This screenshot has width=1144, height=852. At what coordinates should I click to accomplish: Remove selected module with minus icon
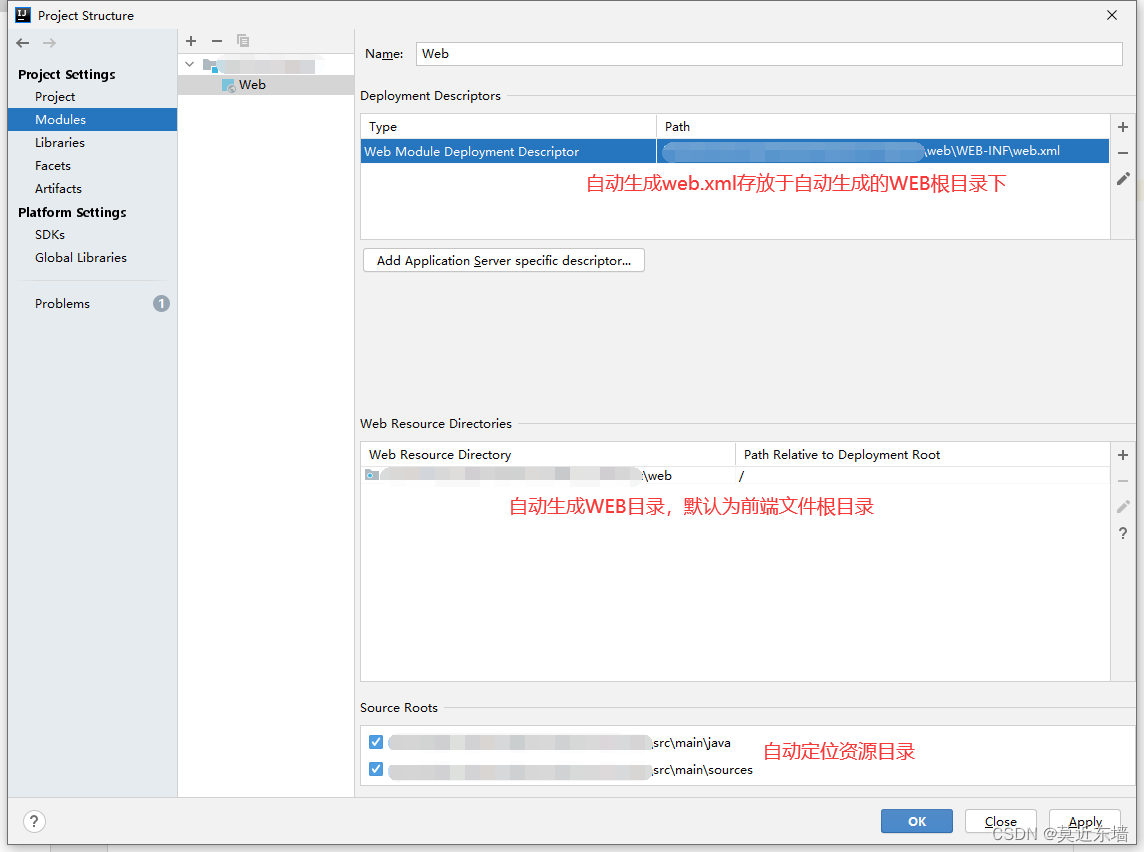click(217, 41)
